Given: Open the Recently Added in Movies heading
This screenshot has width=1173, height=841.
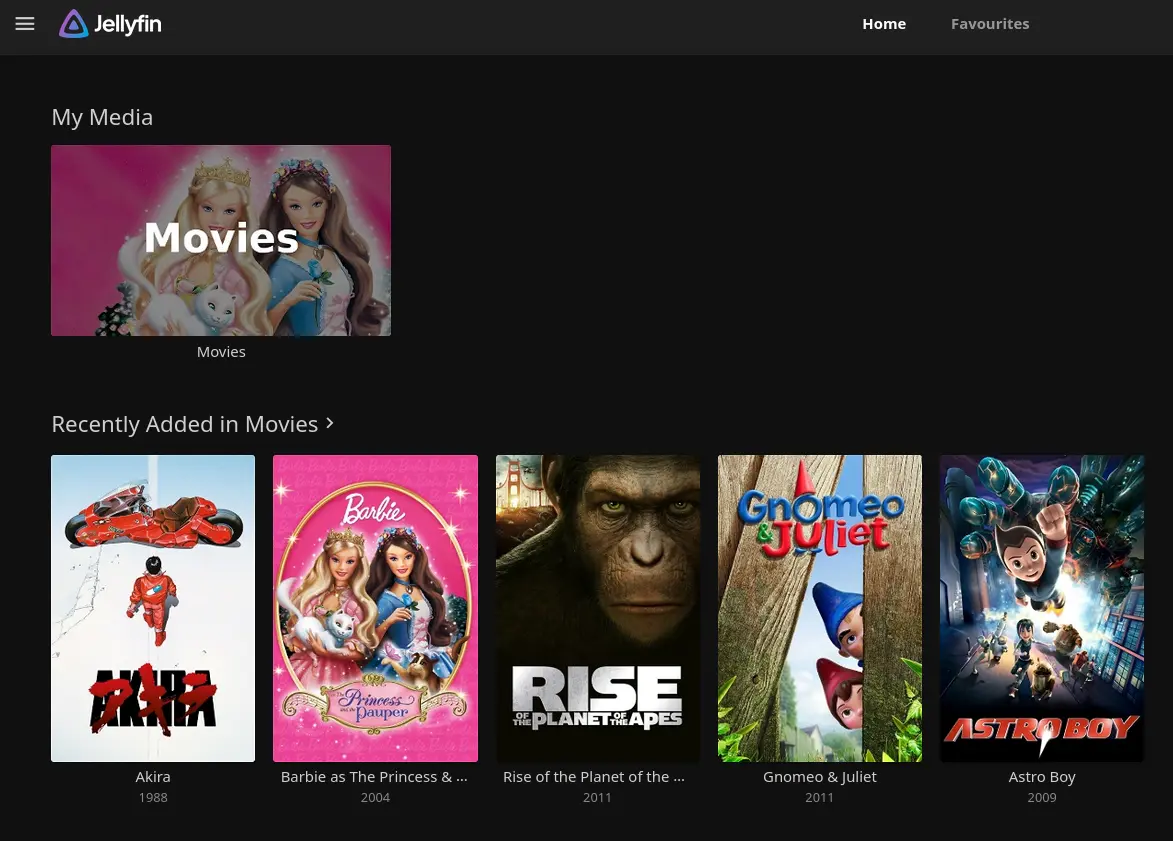Looking at the screenshot, I should tap(185, 424).
